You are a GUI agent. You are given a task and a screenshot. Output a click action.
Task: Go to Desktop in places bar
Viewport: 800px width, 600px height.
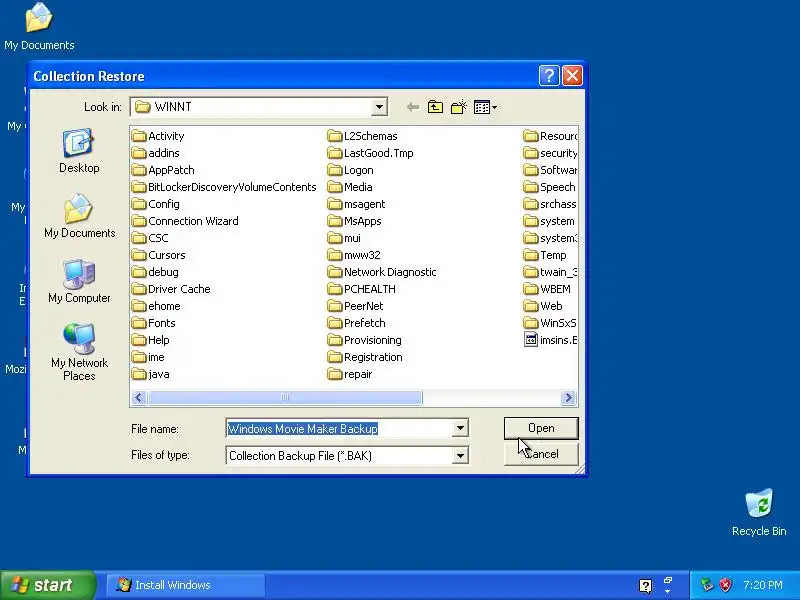[x=79, y=151]
